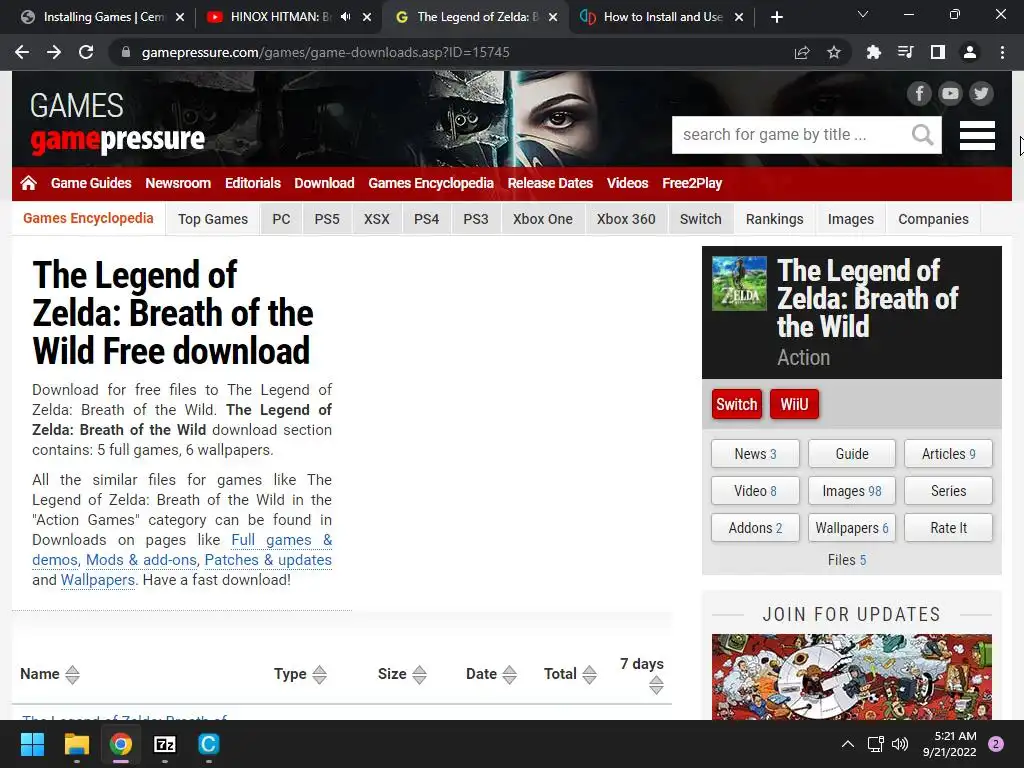The width and height of the screenshot is (1024, 768).
Task: Click the browser forward arrow
Action: coord(54,52)
